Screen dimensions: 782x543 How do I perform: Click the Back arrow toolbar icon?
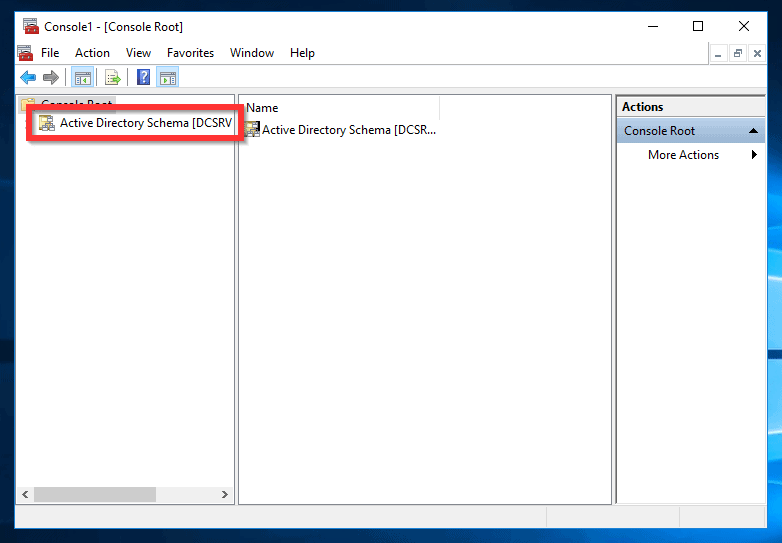click(28, 77)
